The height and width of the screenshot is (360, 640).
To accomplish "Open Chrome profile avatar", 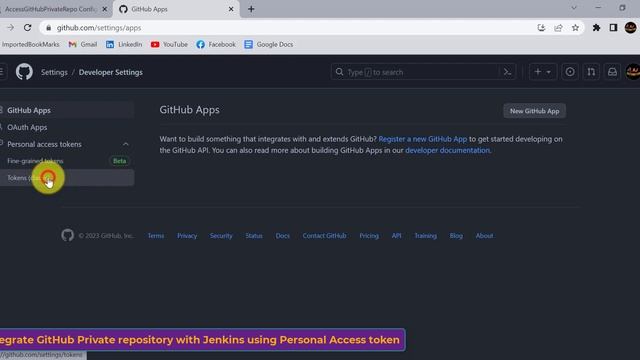I will coord(631,28).
